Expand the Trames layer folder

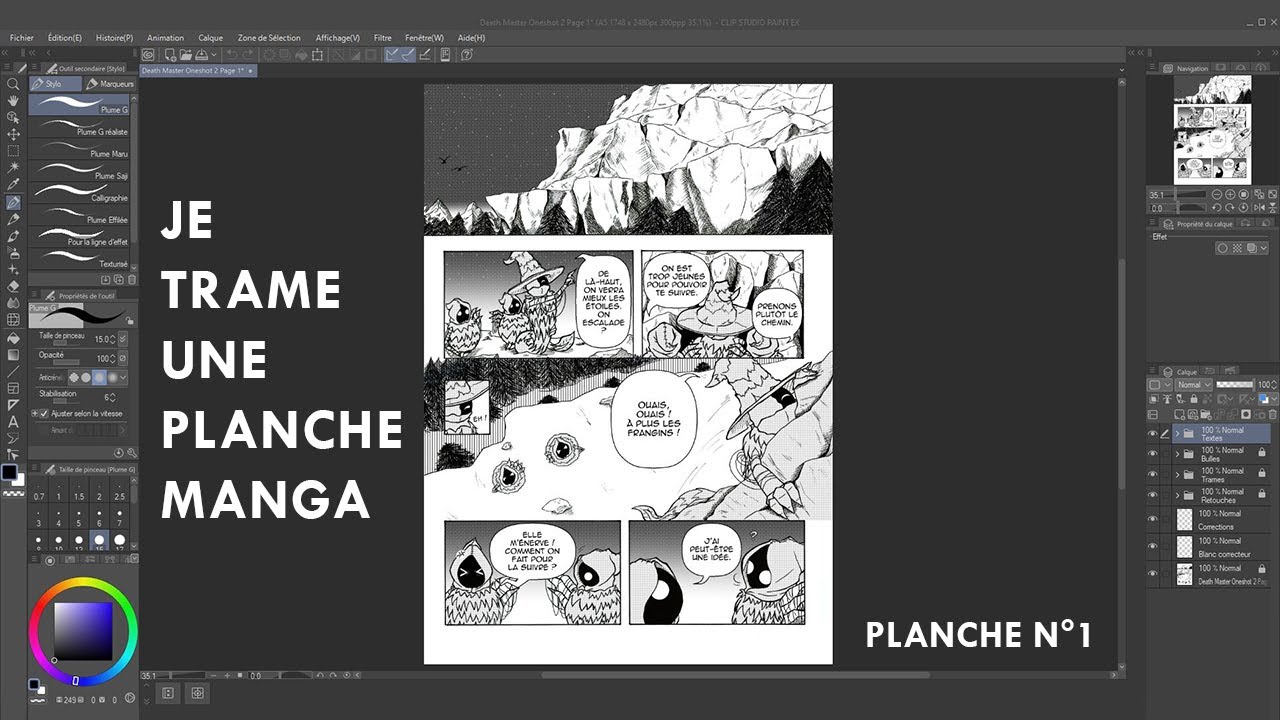tap(1177, 475)
